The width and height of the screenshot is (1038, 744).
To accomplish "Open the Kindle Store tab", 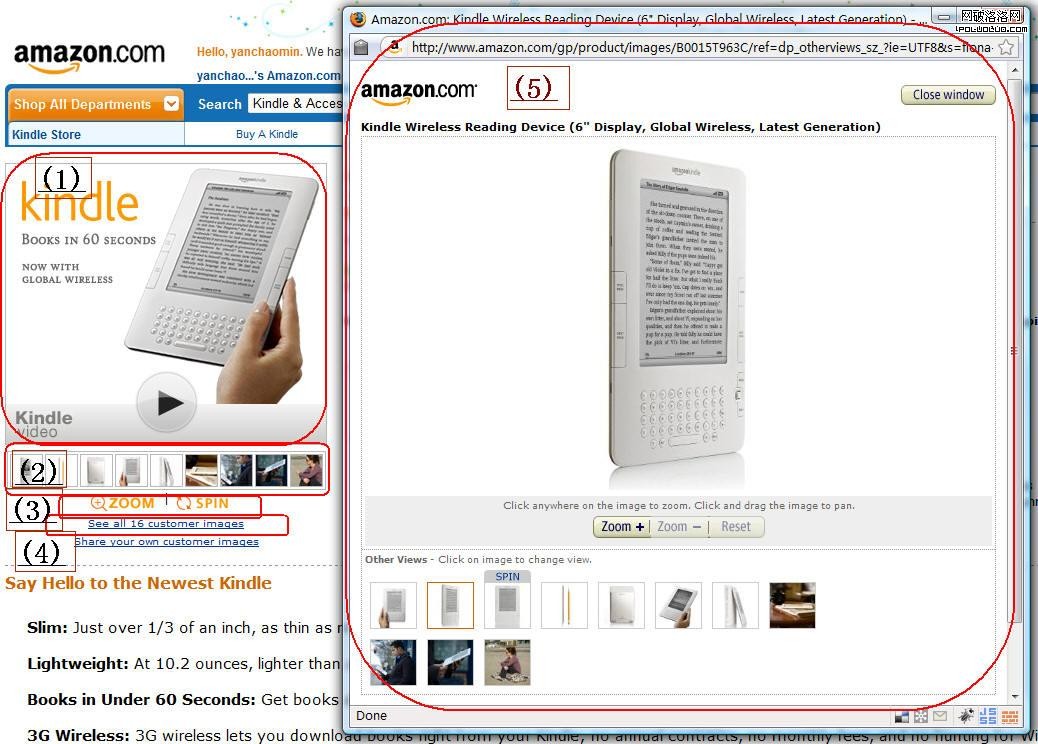I will pos(46,134).
